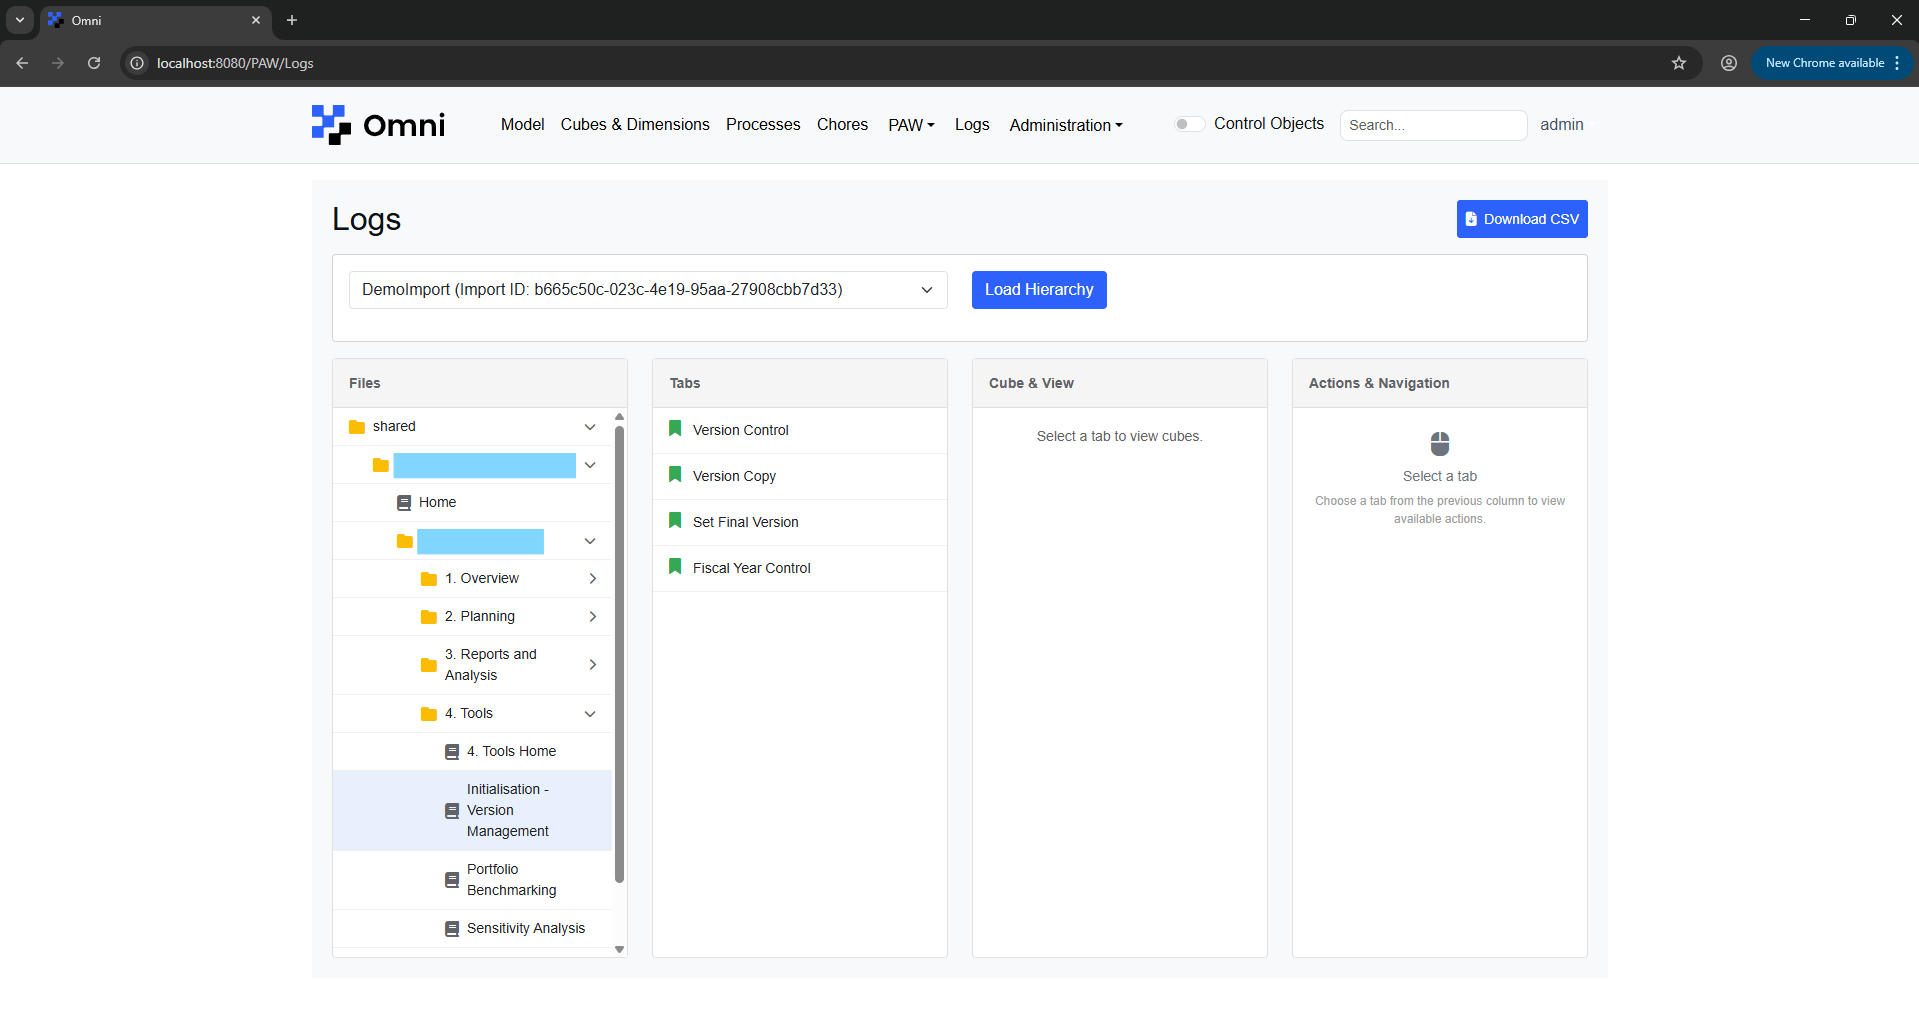View site information icon in address bar
The image size is (1919, 1028).
coord(137,63)
